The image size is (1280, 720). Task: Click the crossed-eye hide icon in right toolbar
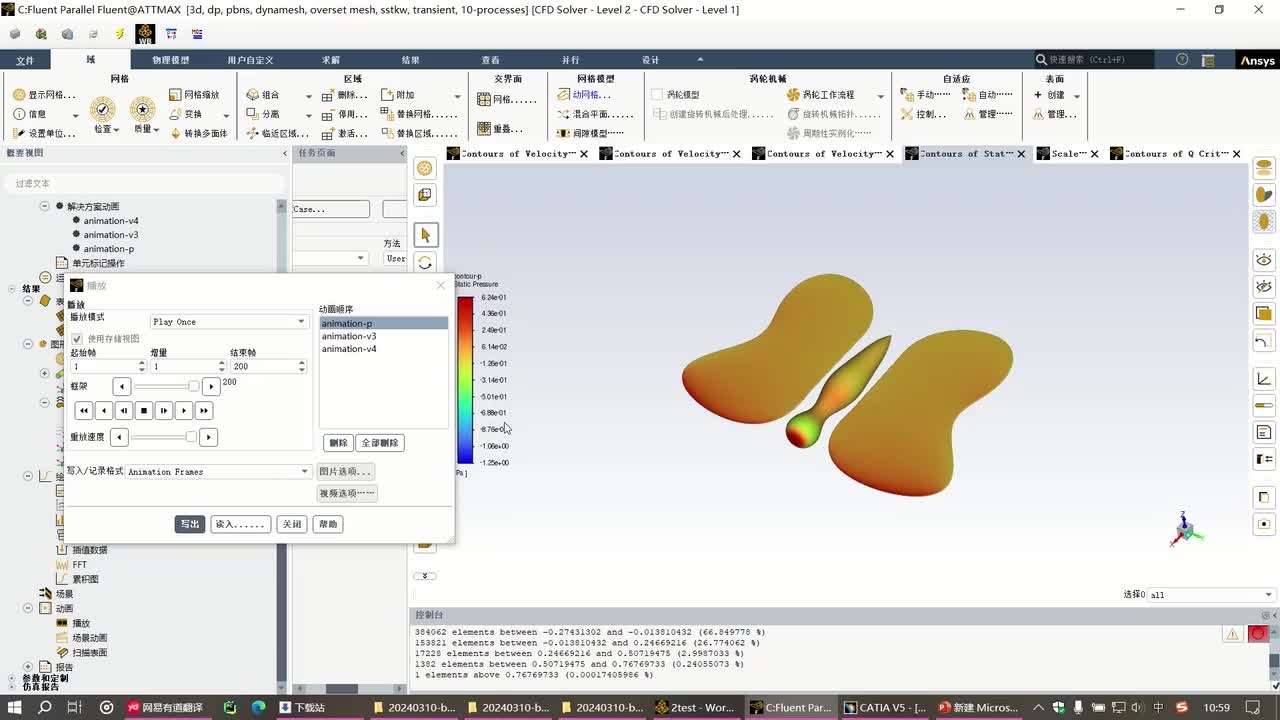1264,286
